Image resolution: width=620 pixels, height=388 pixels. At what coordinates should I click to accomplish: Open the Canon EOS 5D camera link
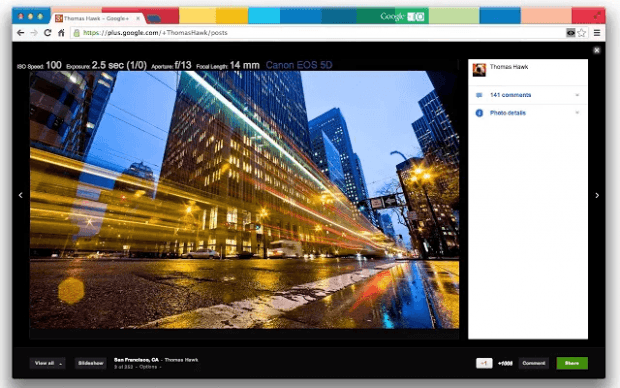coord(299,65)
